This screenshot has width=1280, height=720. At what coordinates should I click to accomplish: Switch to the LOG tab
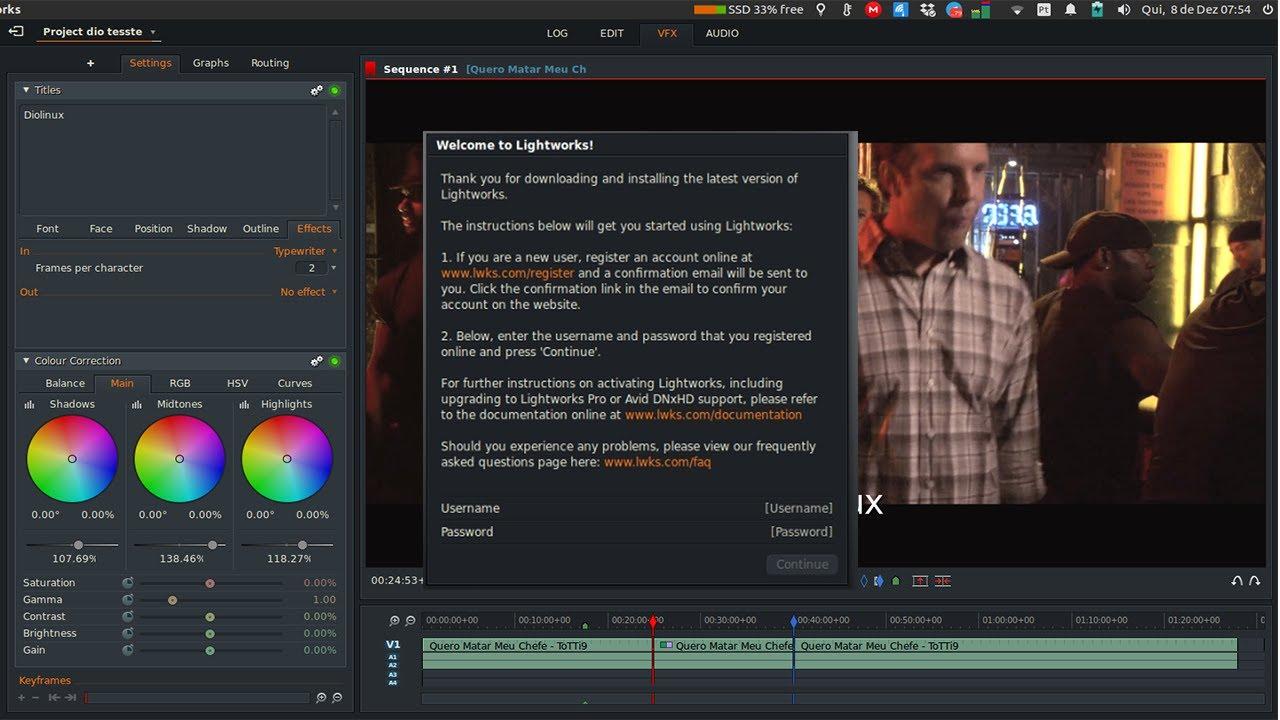point(557,33)
